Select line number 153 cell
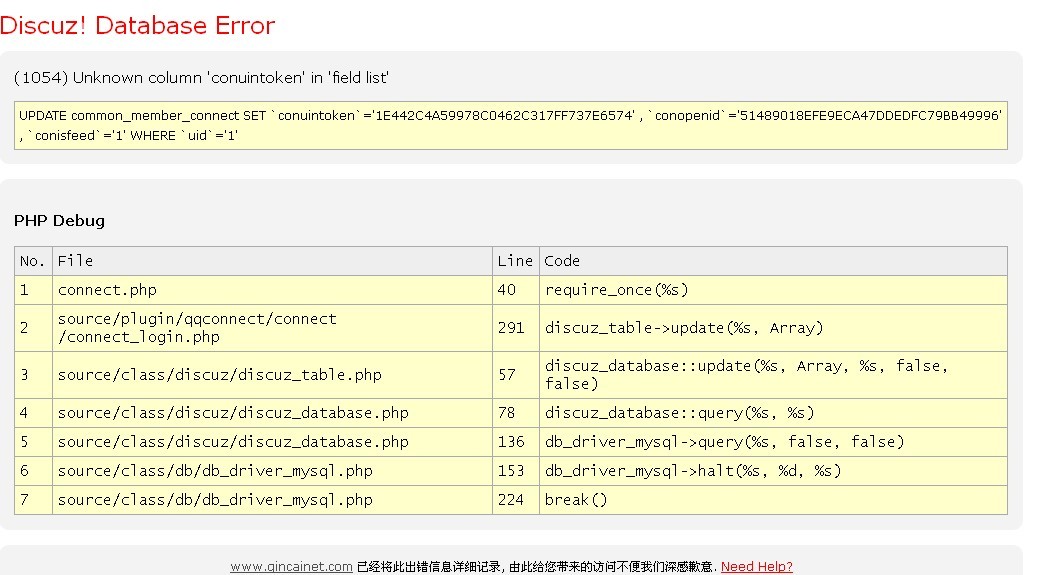 tap(516, 471)
